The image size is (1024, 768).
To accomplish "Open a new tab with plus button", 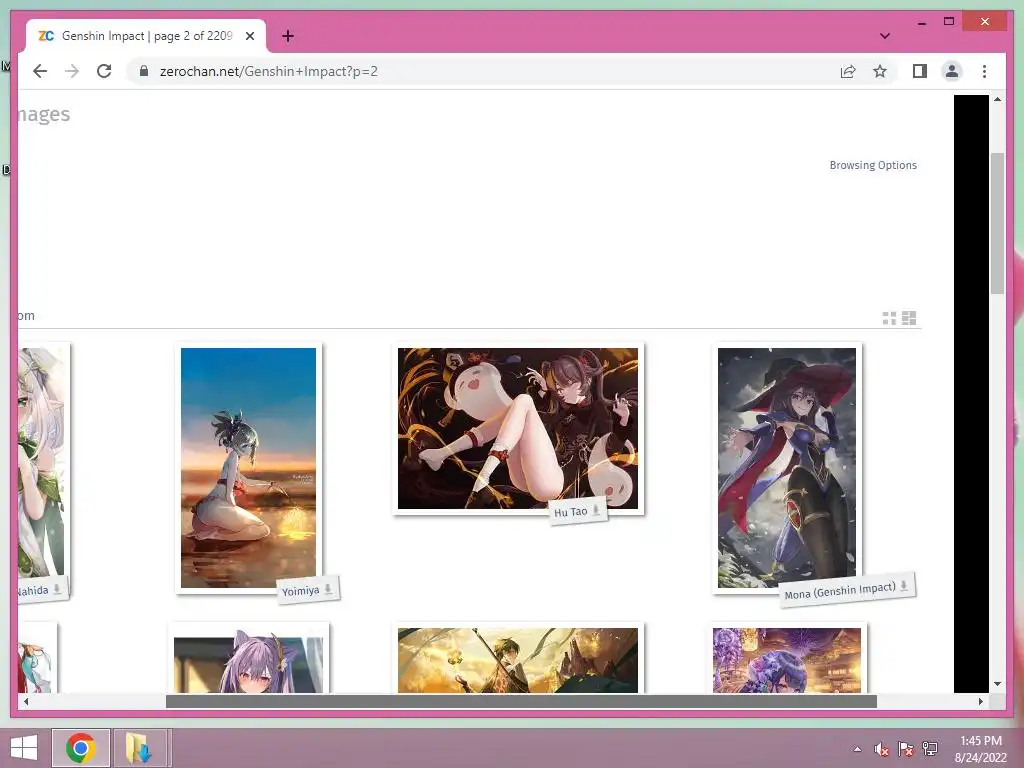I will coord(288,36).
